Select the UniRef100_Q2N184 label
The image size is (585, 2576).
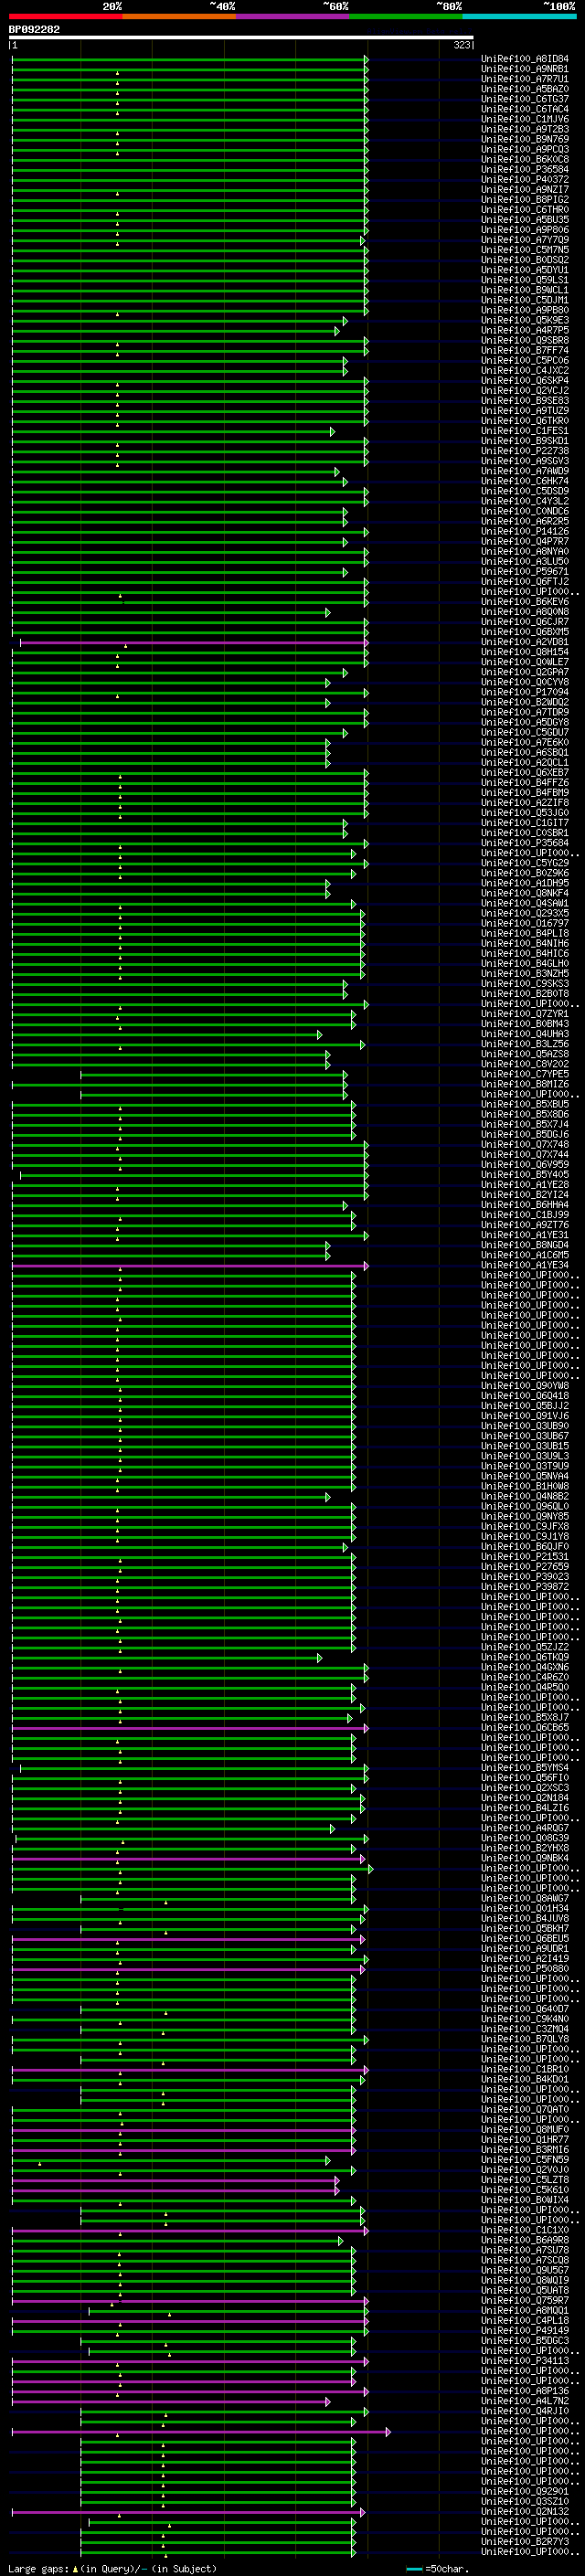[525, 1798]
